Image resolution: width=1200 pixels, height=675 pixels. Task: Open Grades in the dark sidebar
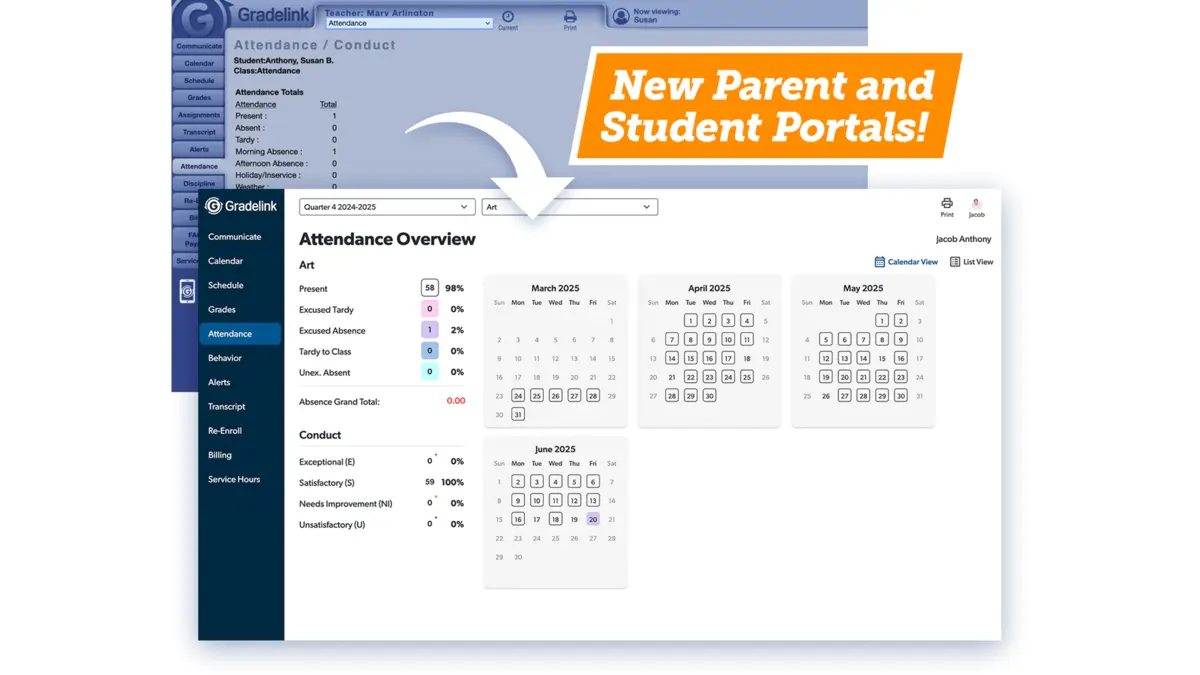pos(222,310)
